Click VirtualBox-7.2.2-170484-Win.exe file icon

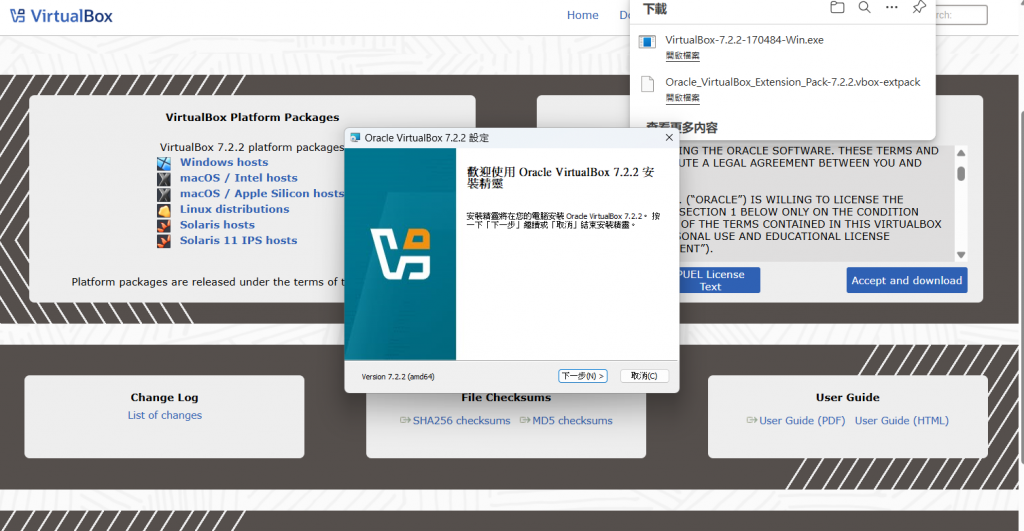click(647, 42)
